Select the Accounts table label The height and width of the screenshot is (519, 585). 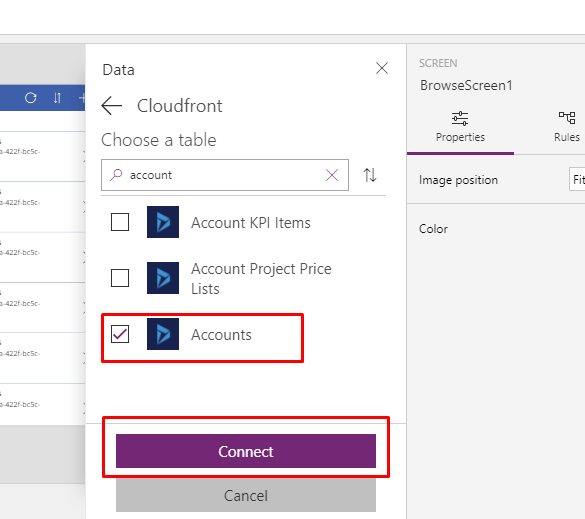[221, 335]
